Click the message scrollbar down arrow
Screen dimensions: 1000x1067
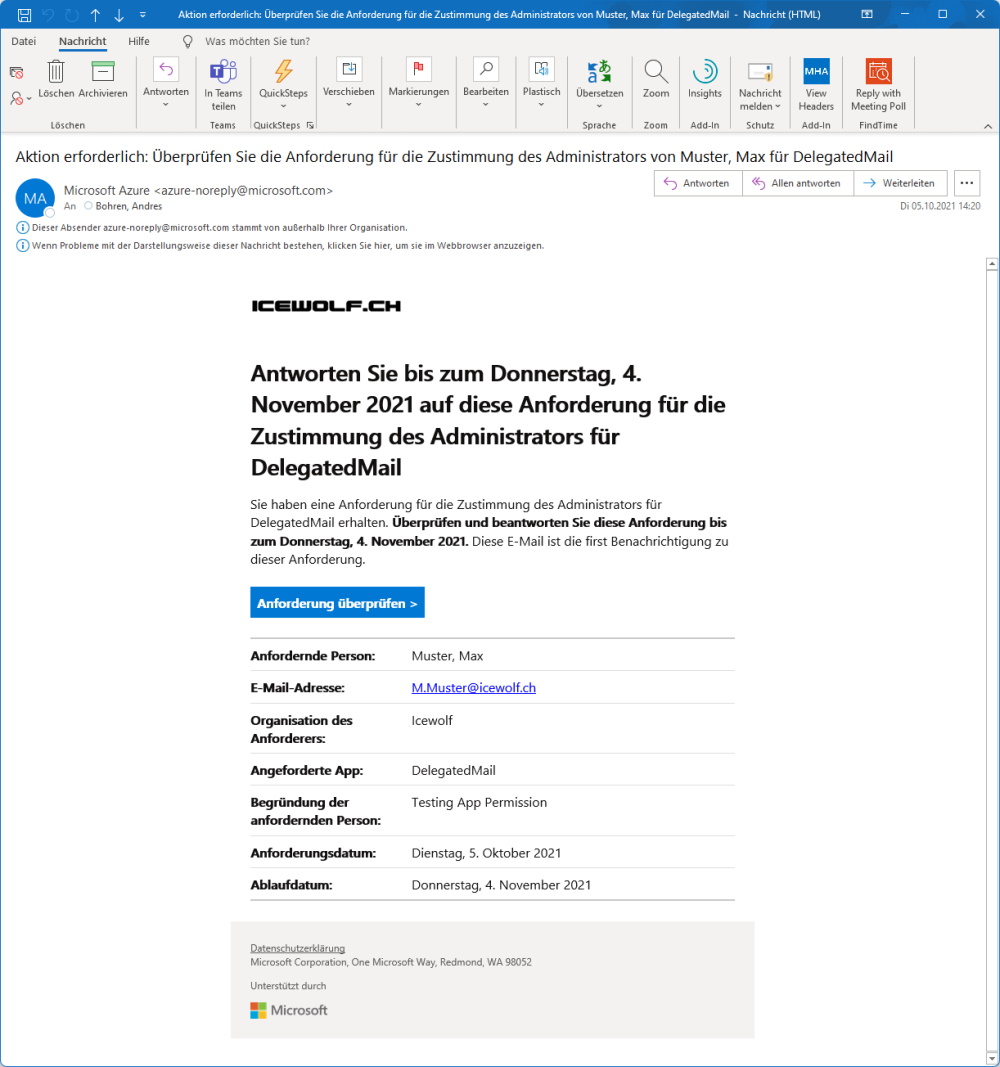(x=992, y=1059)
